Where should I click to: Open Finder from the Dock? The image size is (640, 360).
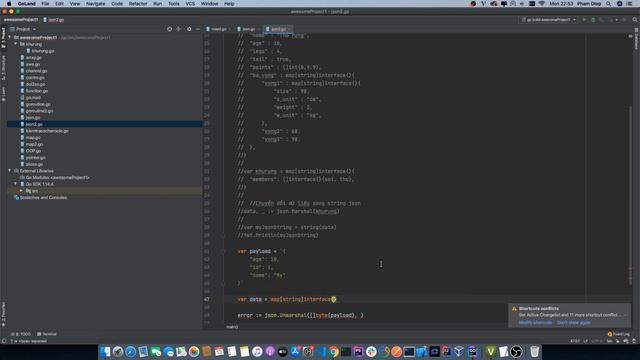pos(105,351)
